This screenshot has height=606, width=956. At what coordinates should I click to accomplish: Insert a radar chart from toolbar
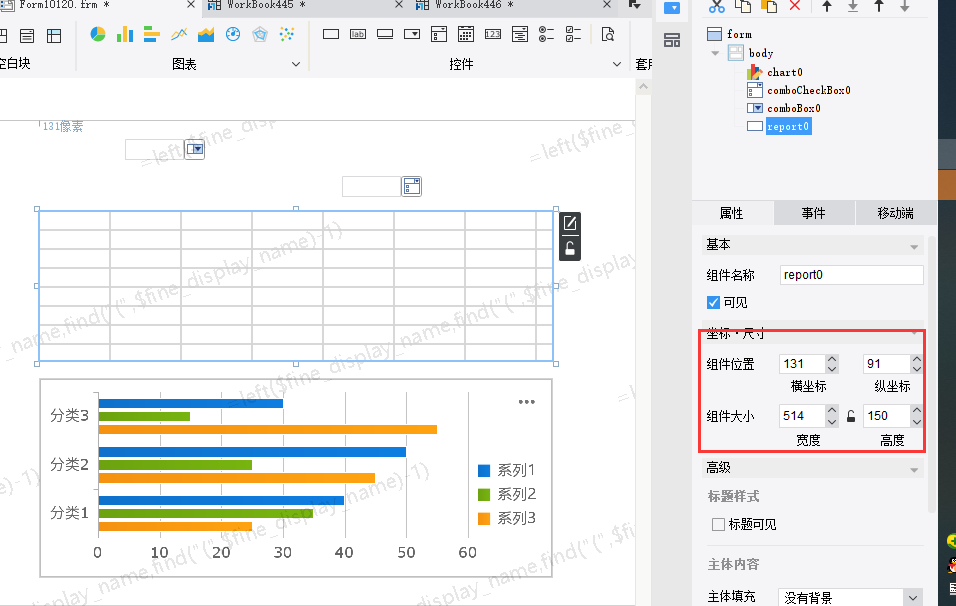click(x=260, y=35)
